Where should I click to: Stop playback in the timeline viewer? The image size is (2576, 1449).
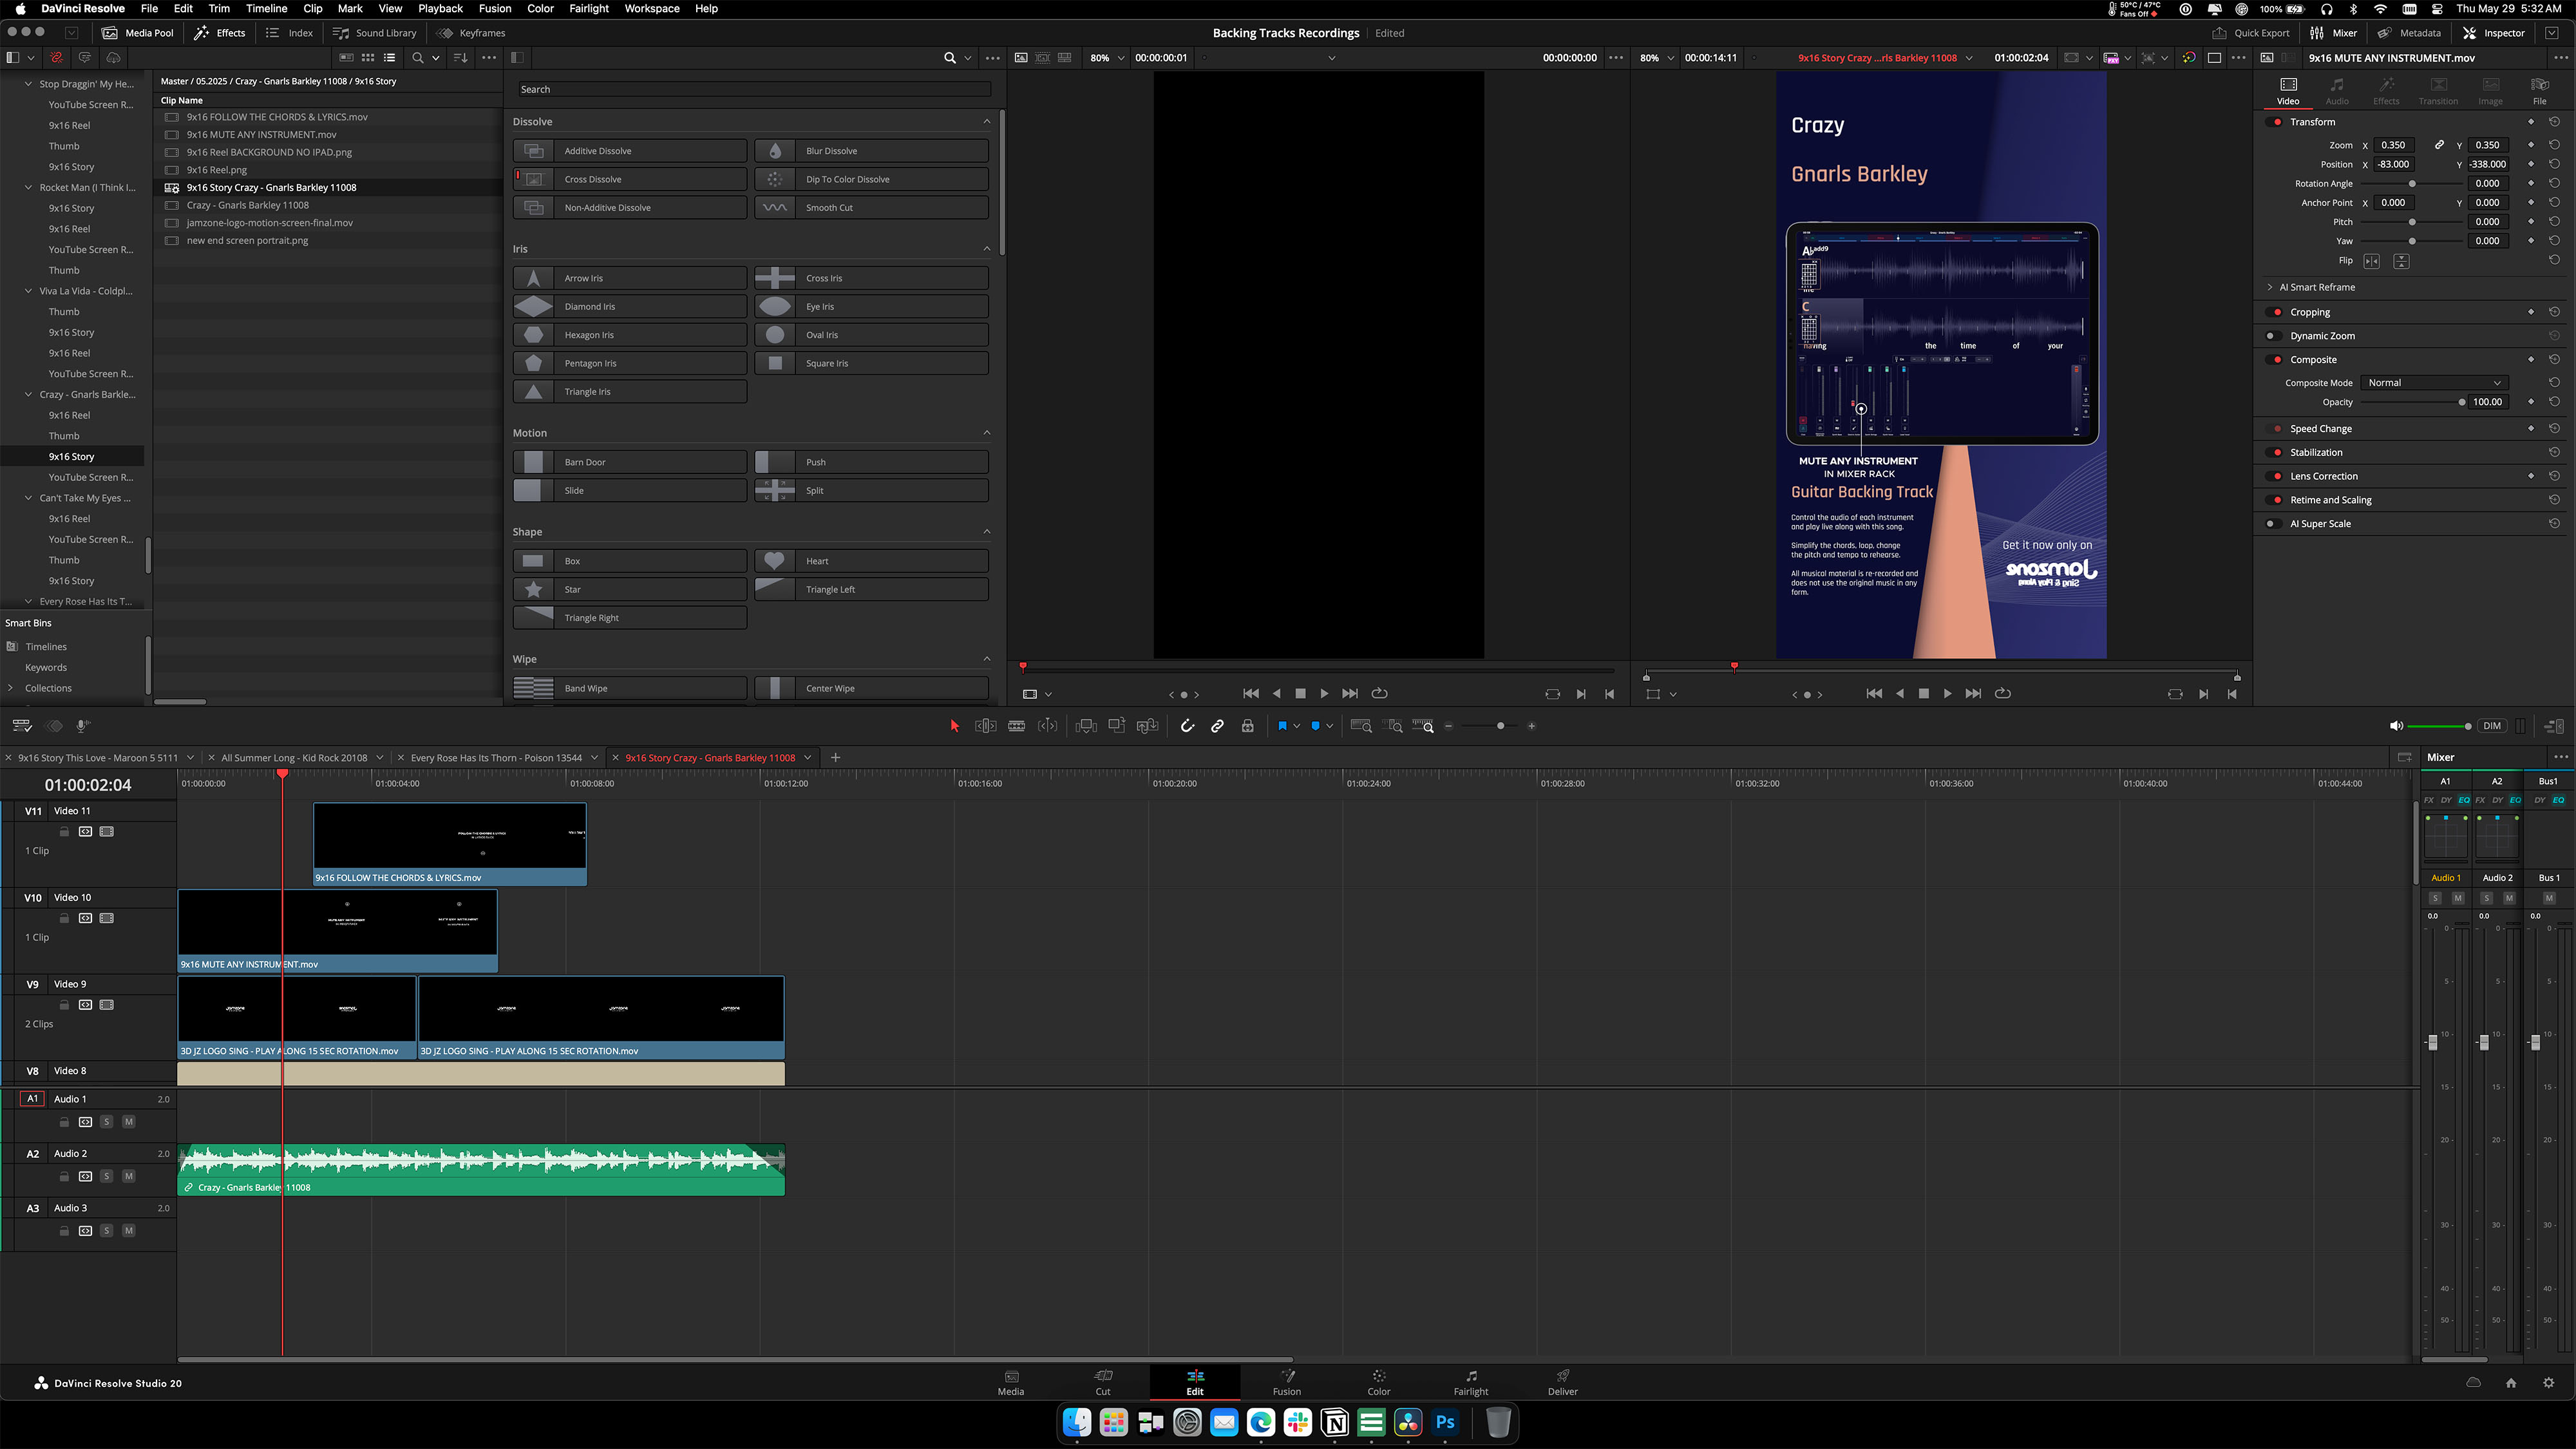(1923, 694)
